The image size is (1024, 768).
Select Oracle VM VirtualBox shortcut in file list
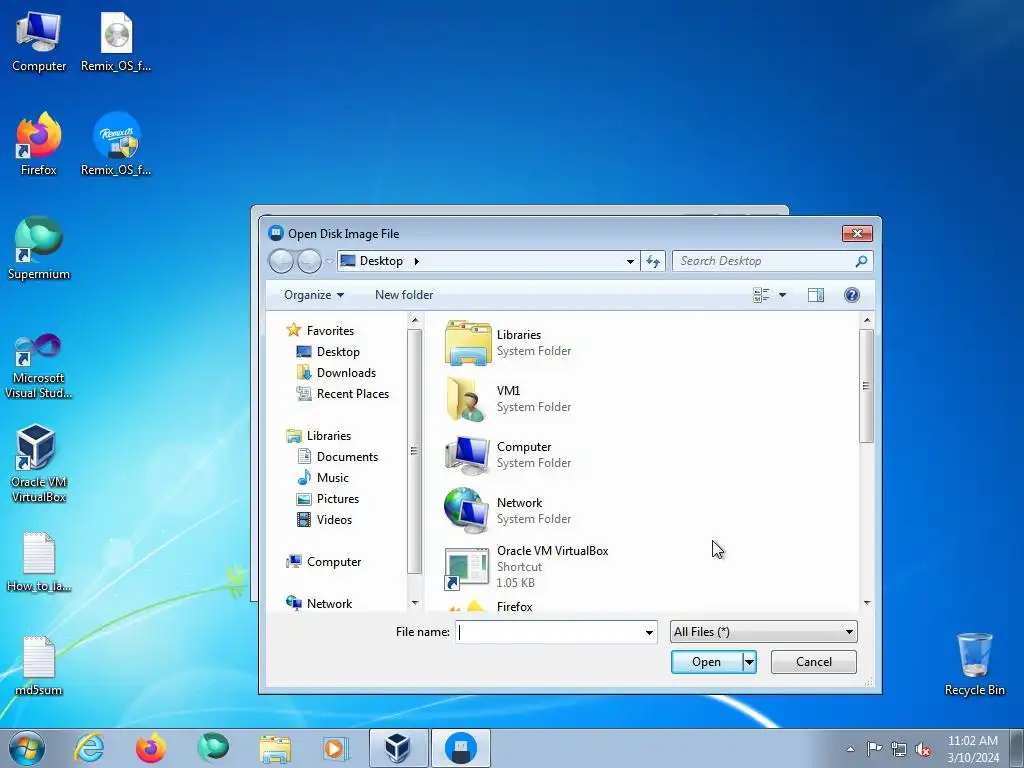[526, 567]
